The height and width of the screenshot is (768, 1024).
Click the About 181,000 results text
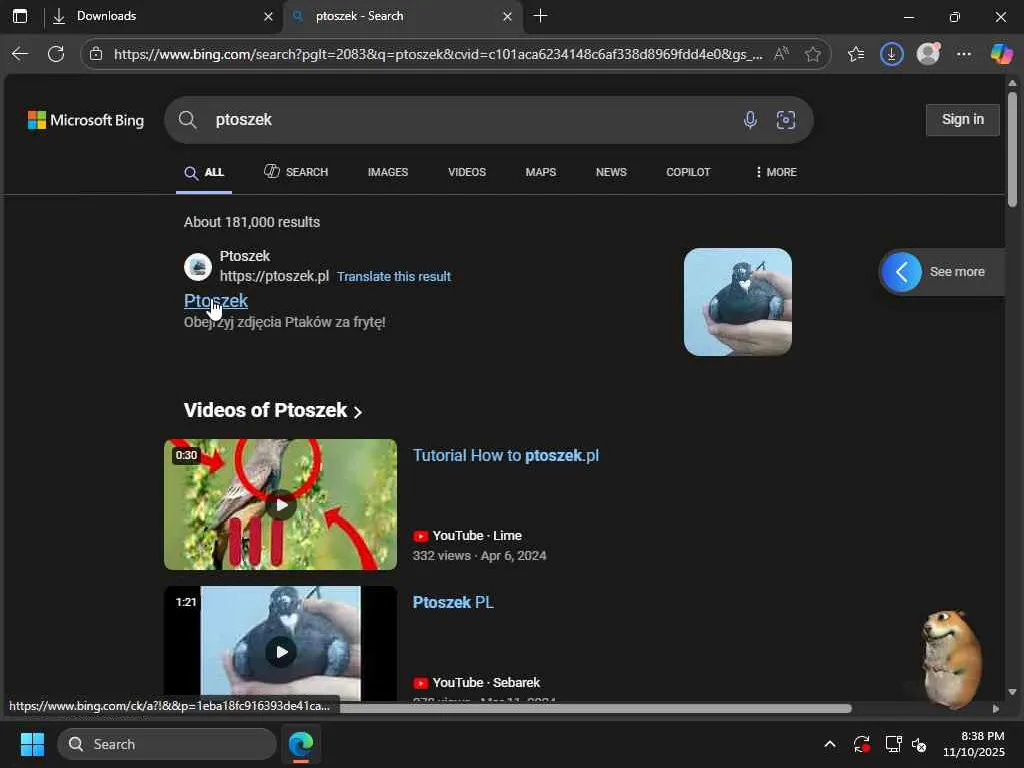point(252,223)
